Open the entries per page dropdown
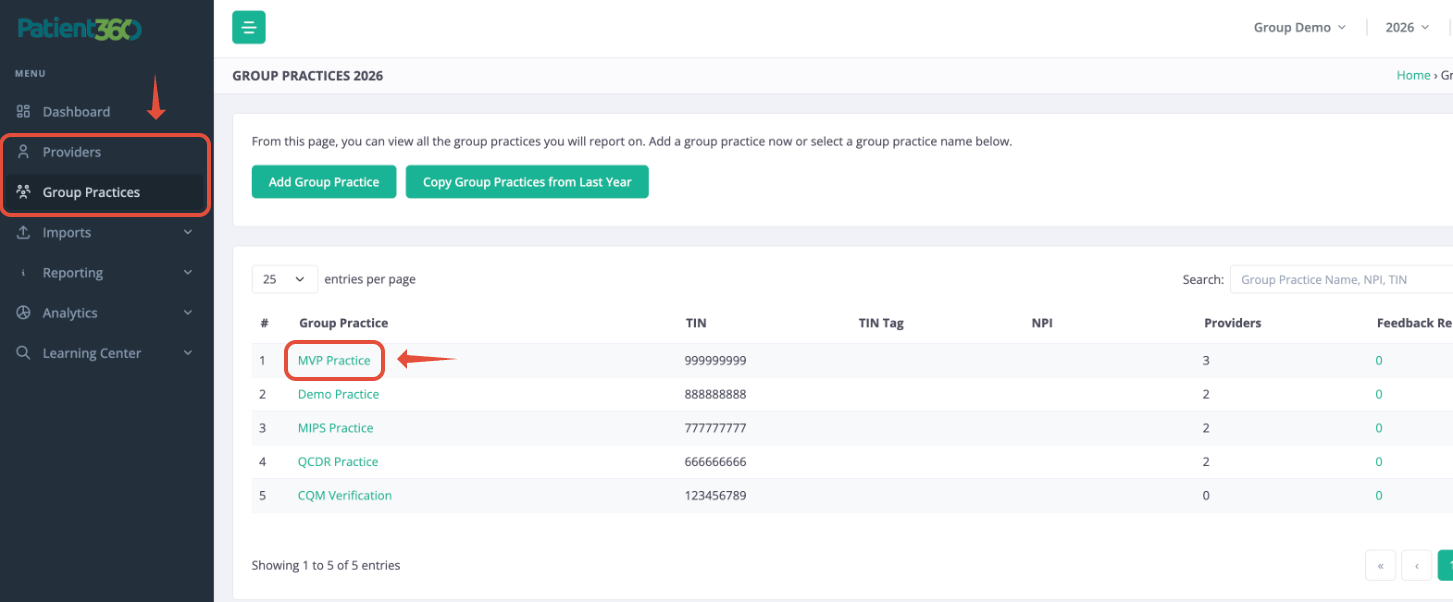 pos(285,280)
